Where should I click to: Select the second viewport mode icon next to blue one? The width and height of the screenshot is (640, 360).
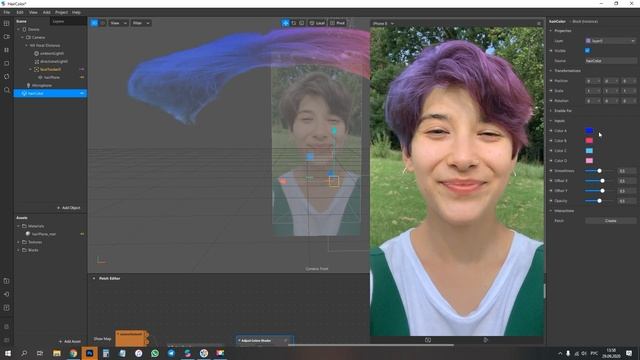102,23
